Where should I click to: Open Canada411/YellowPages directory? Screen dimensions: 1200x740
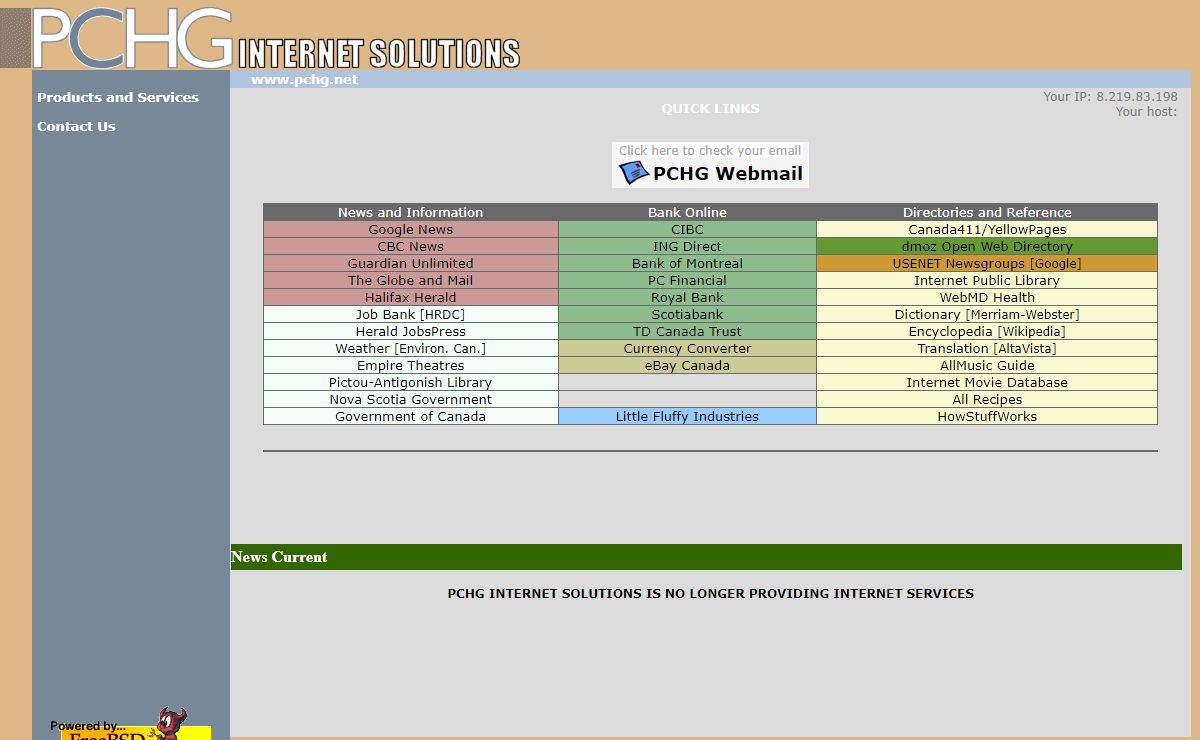(987, 230)
